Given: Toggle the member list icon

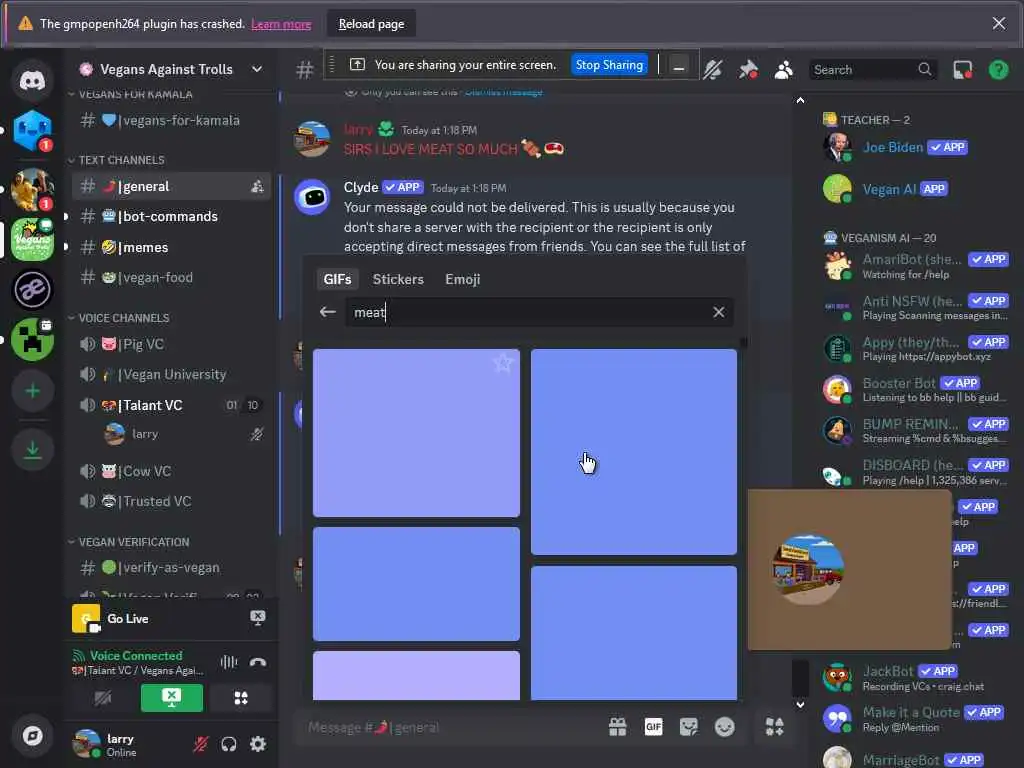Looking at the screenshot, I should [x=783, y=70].
